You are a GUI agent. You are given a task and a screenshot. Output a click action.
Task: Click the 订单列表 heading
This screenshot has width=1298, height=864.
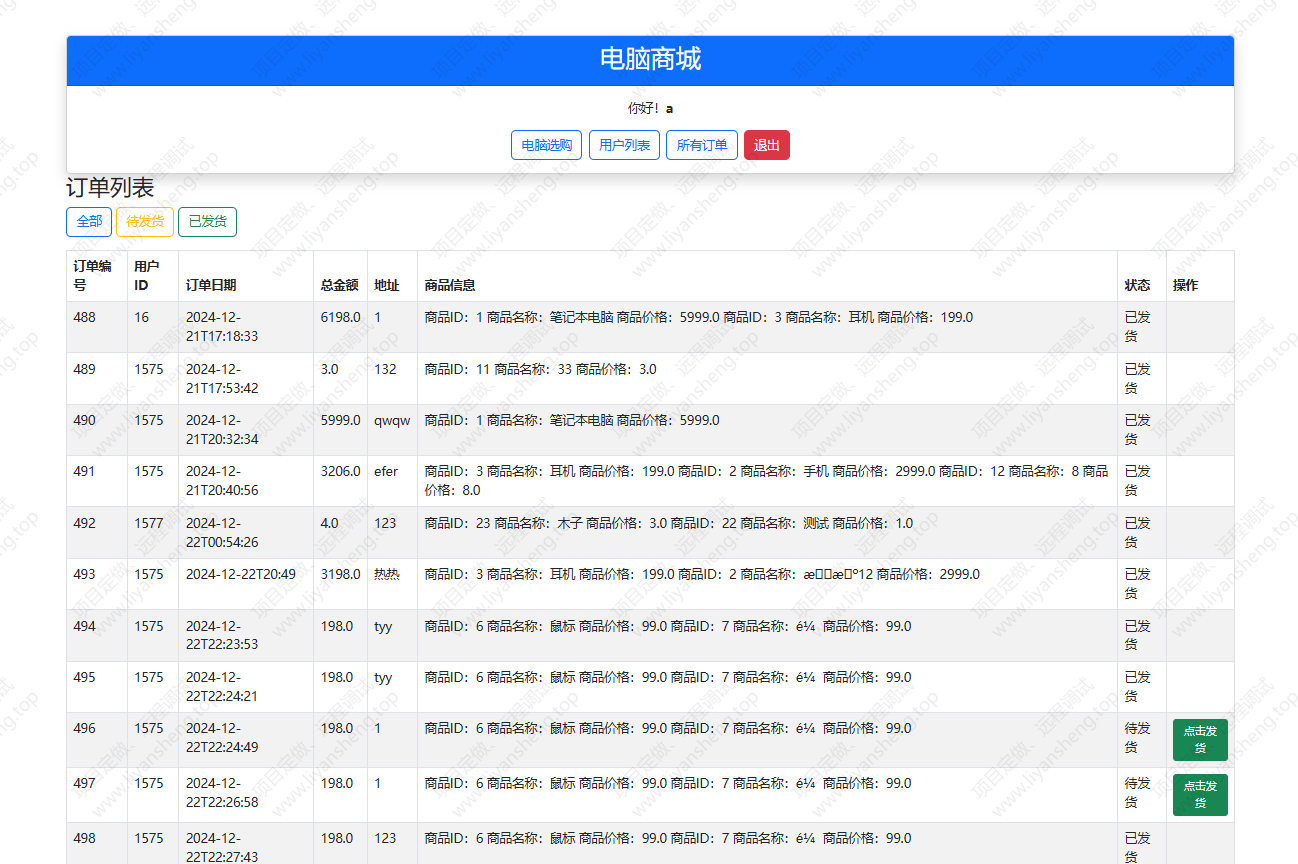coord(110,188)
